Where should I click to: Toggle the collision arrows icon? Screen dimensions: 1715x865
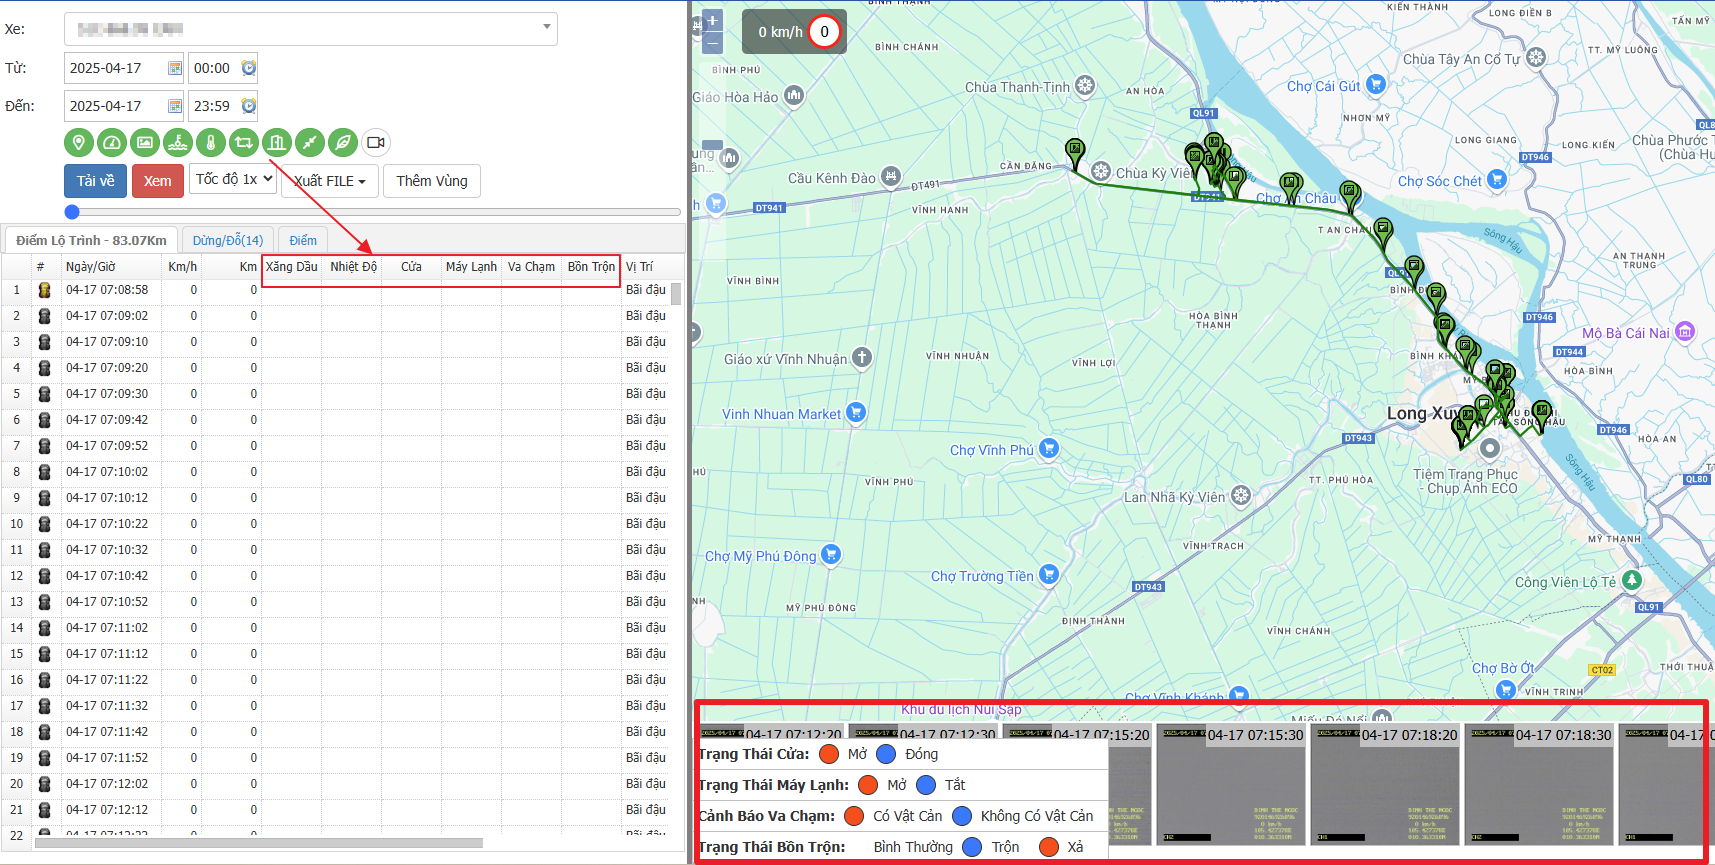pos(309,143)
